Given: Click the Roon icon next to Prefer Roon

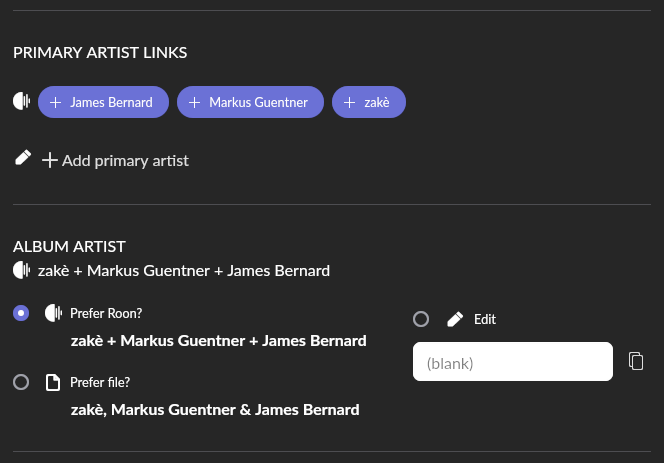Looking at the screenshot, I should click(x=53, y=314).
